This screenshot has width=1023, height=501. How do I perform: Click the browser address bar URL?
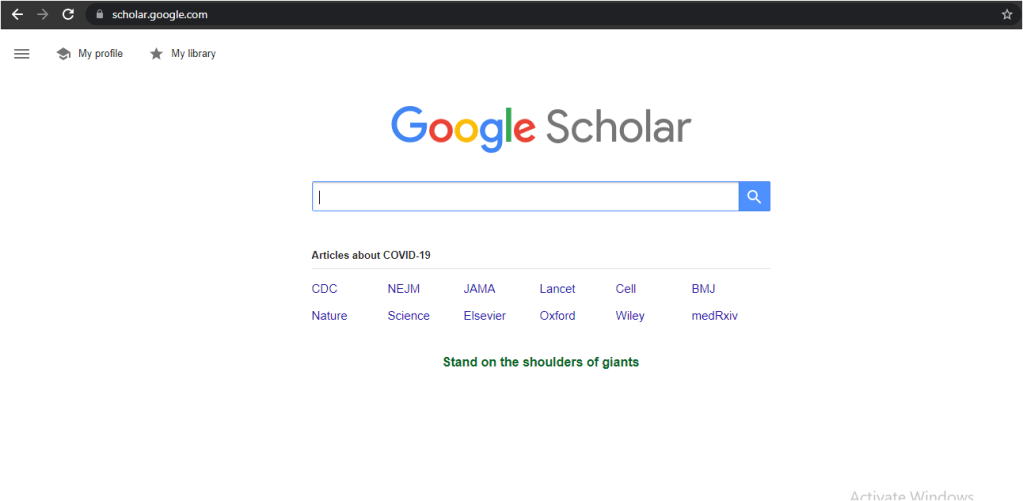click(160, 15)
